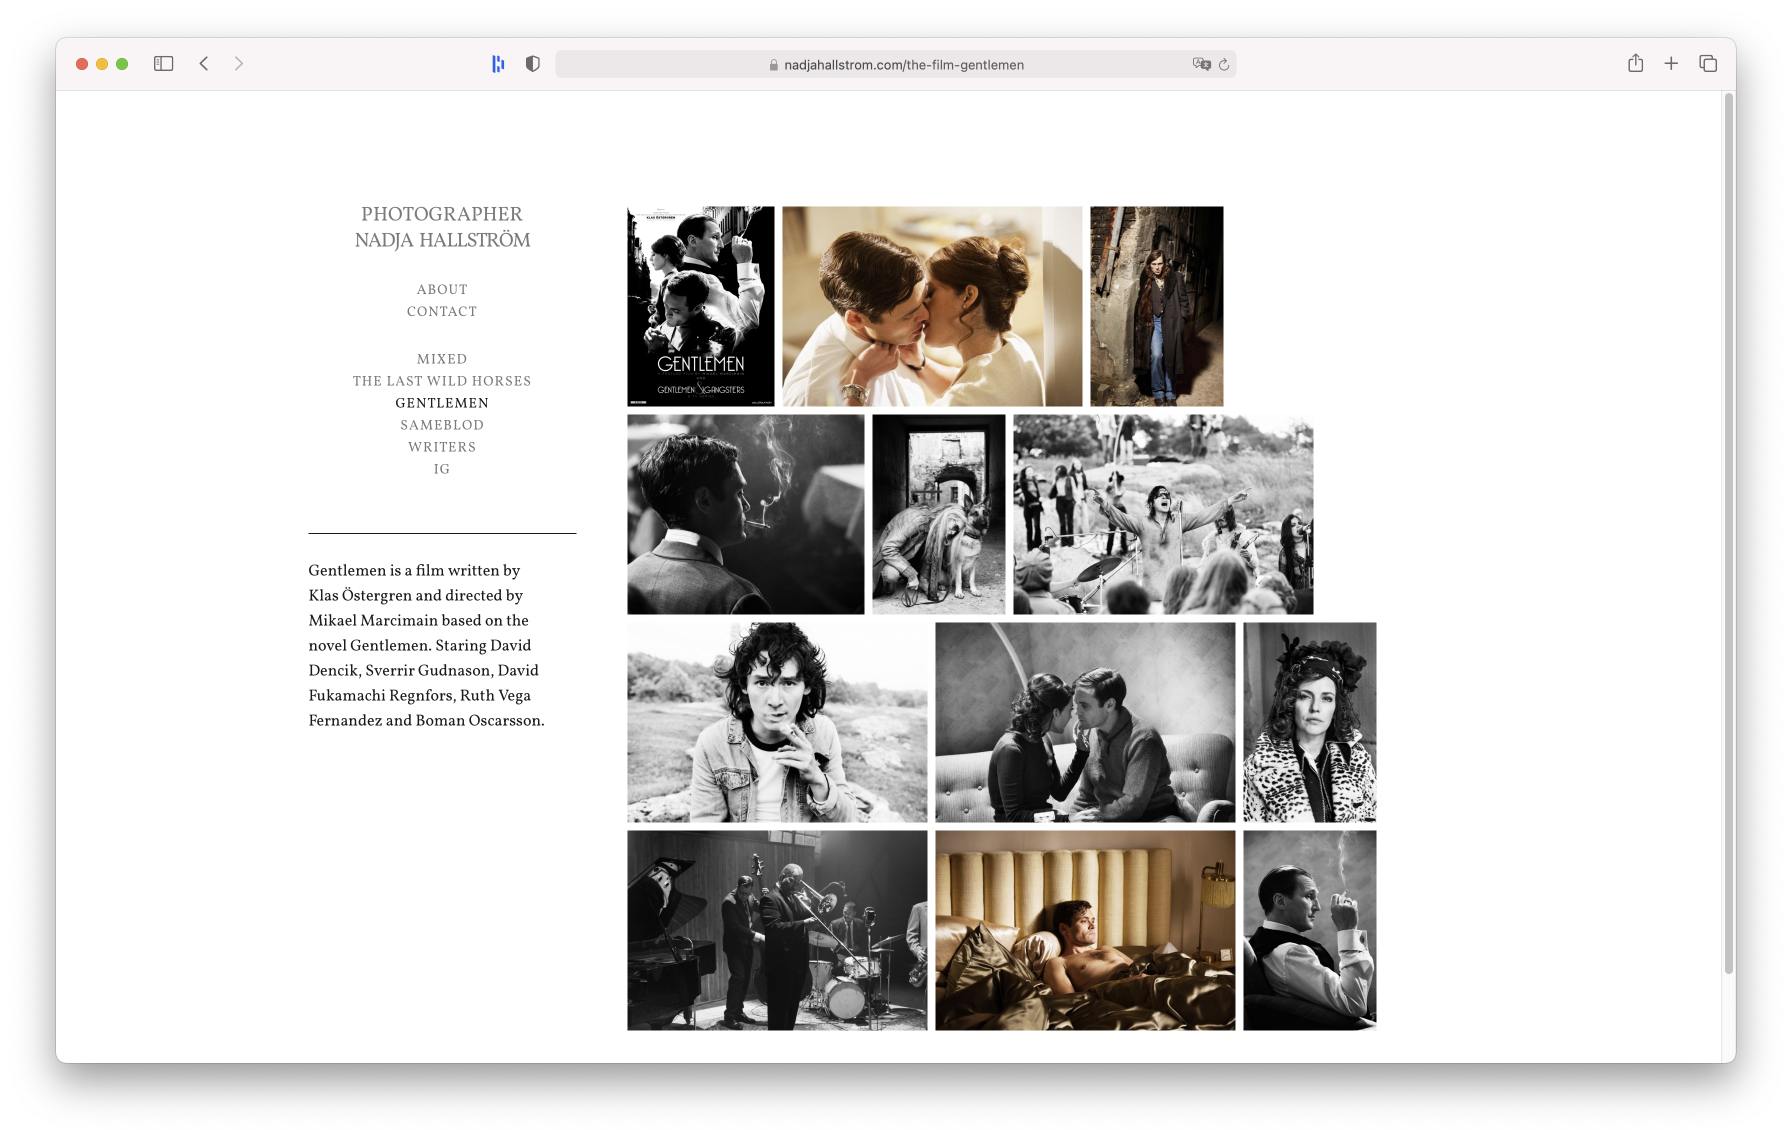
Task: Click the translate icon in address bar
Action: (1201, 64)
